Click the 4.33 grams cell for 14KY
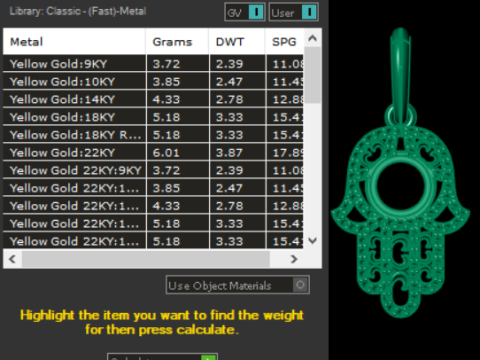The image size is (480, 360). (178, 99)
